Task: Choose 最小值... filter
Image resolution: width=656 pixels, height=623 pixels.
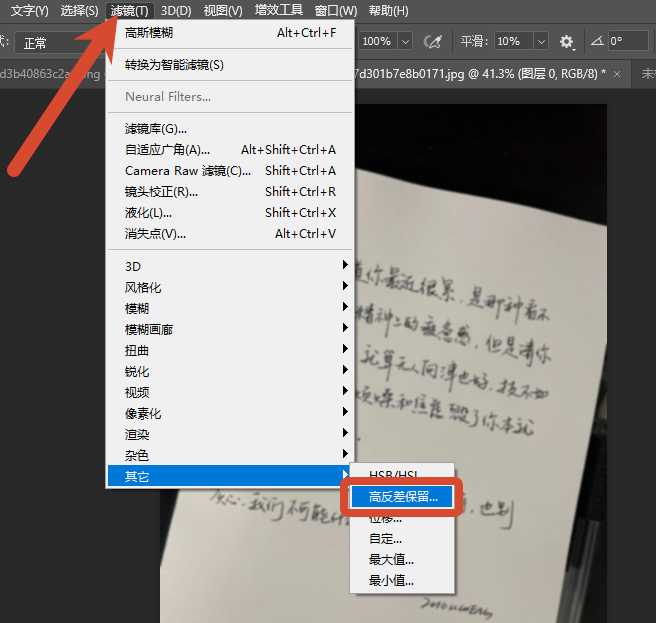Action: tap(402, 580)
